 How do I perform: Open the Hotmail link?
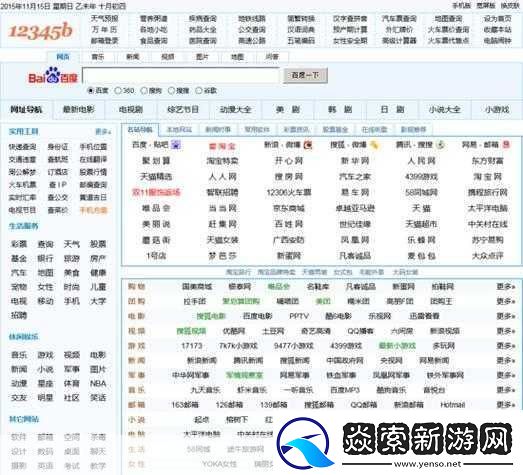tap(453, 405)
